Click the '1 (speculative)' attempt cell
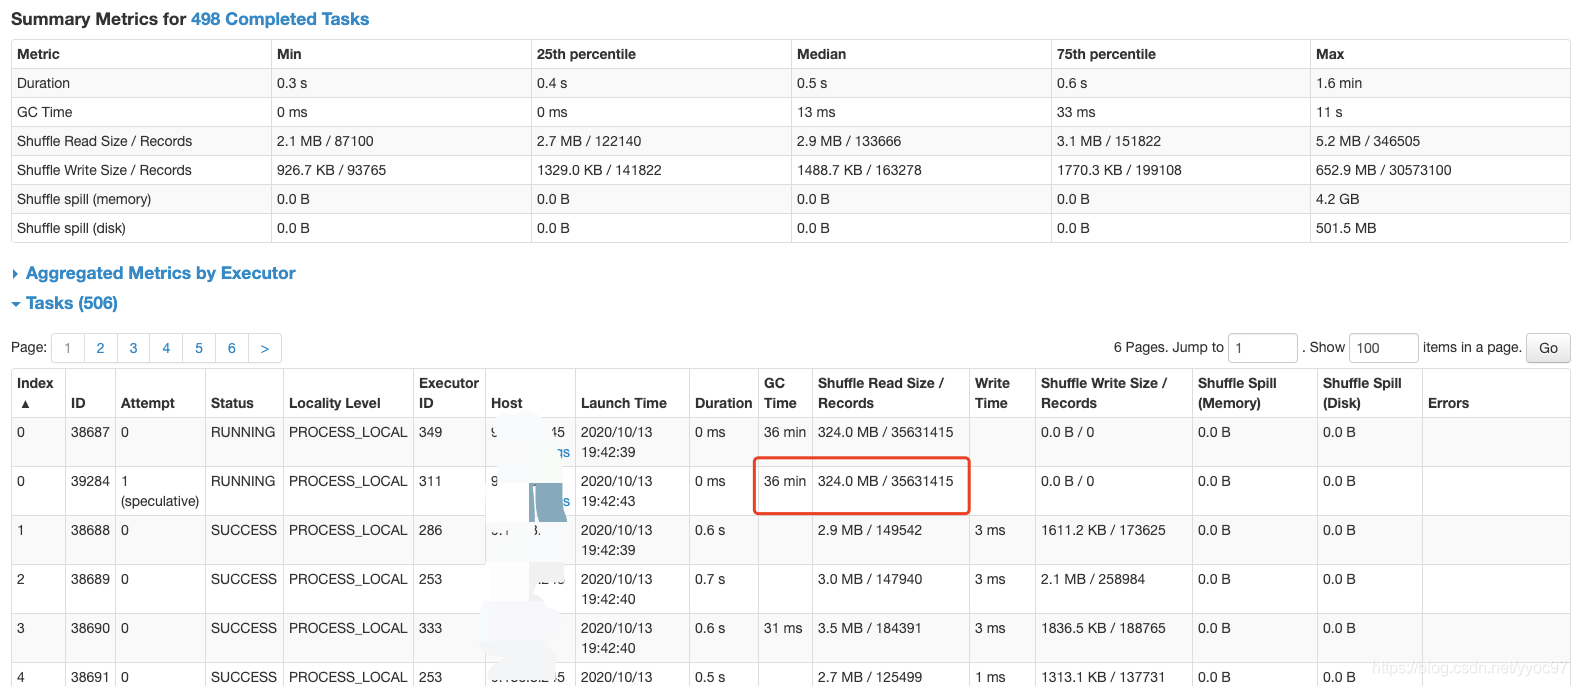Viewport: 1577px width, 686px height. (160, 491)
